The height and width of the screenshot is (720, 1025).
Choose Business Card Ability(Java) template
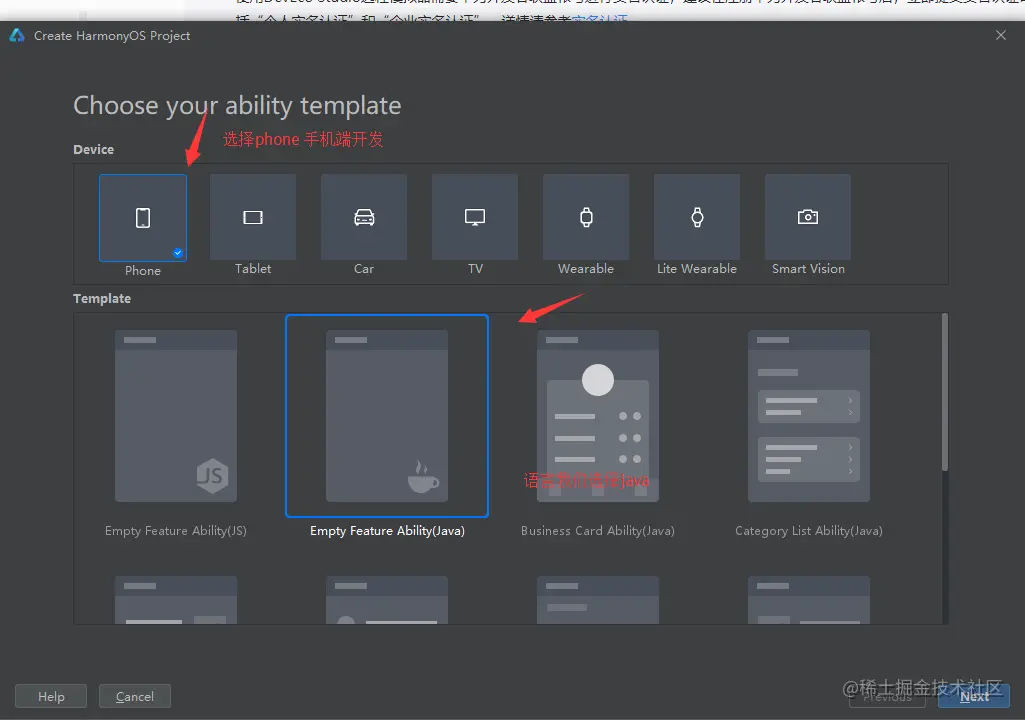pyautogui.click(x=597, y=416)
